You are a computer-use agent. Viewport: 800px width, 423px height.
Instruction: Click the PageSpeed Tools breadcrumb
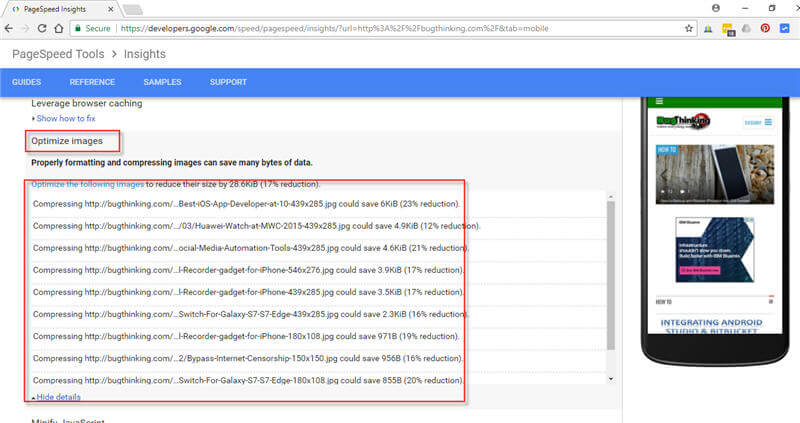(x=58, y=54)
